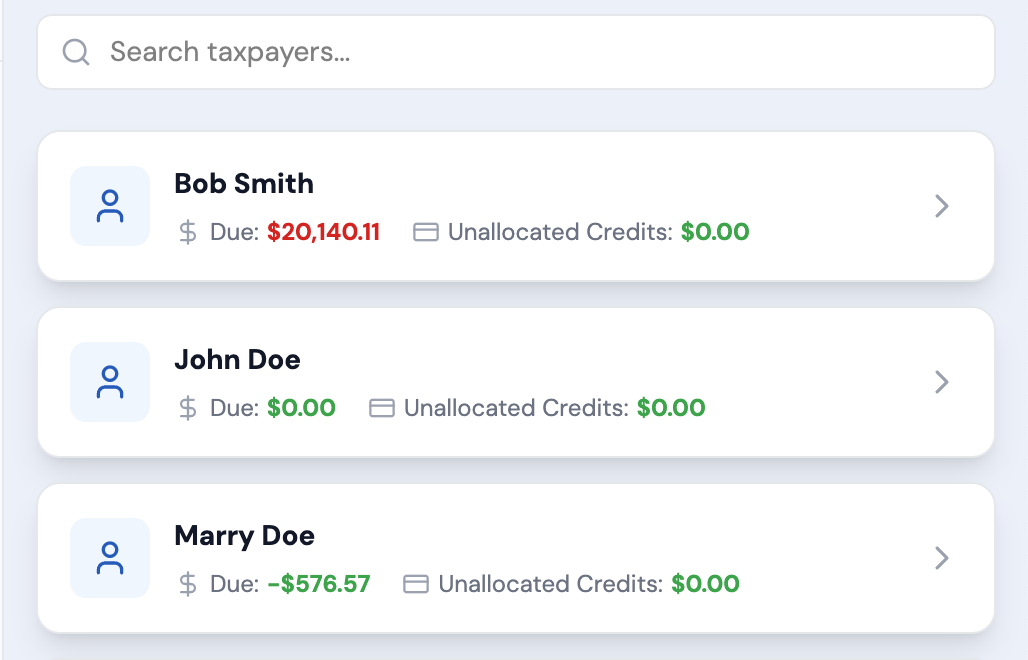1028x660 pixels.
Task: Focus the Search taxpayers input field
Action: click(540, 52)
